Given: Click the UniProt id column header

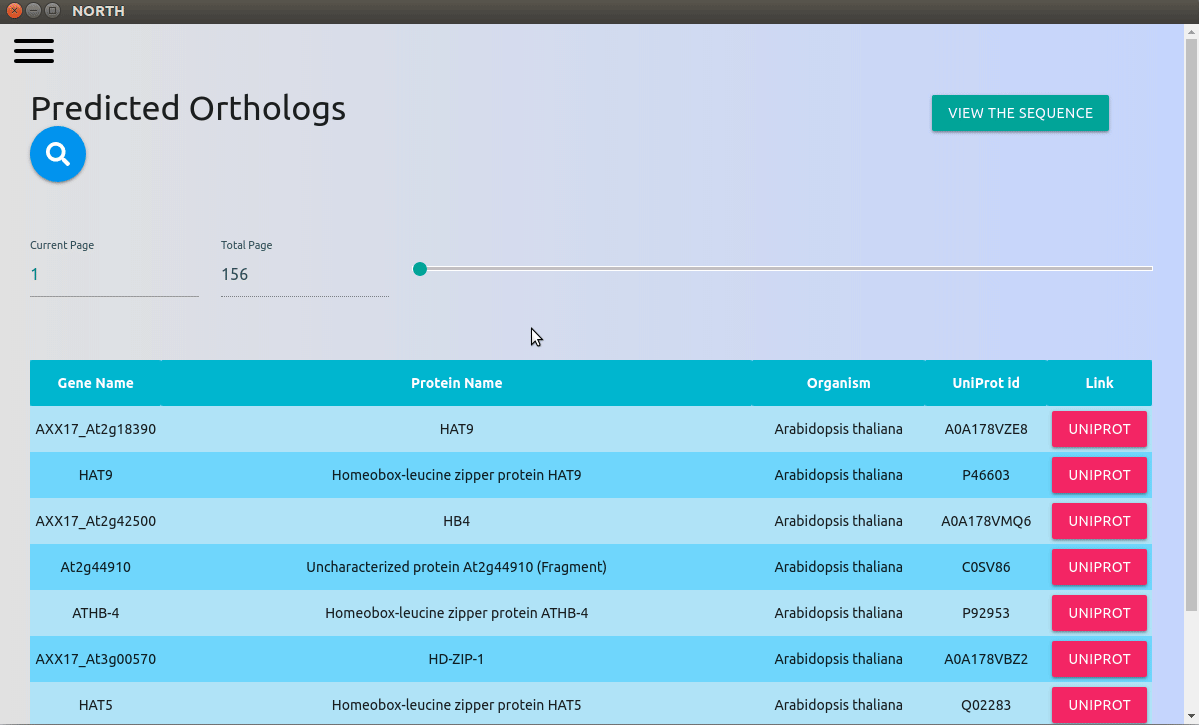Looking at the screenshot, I should pos(986,383).
